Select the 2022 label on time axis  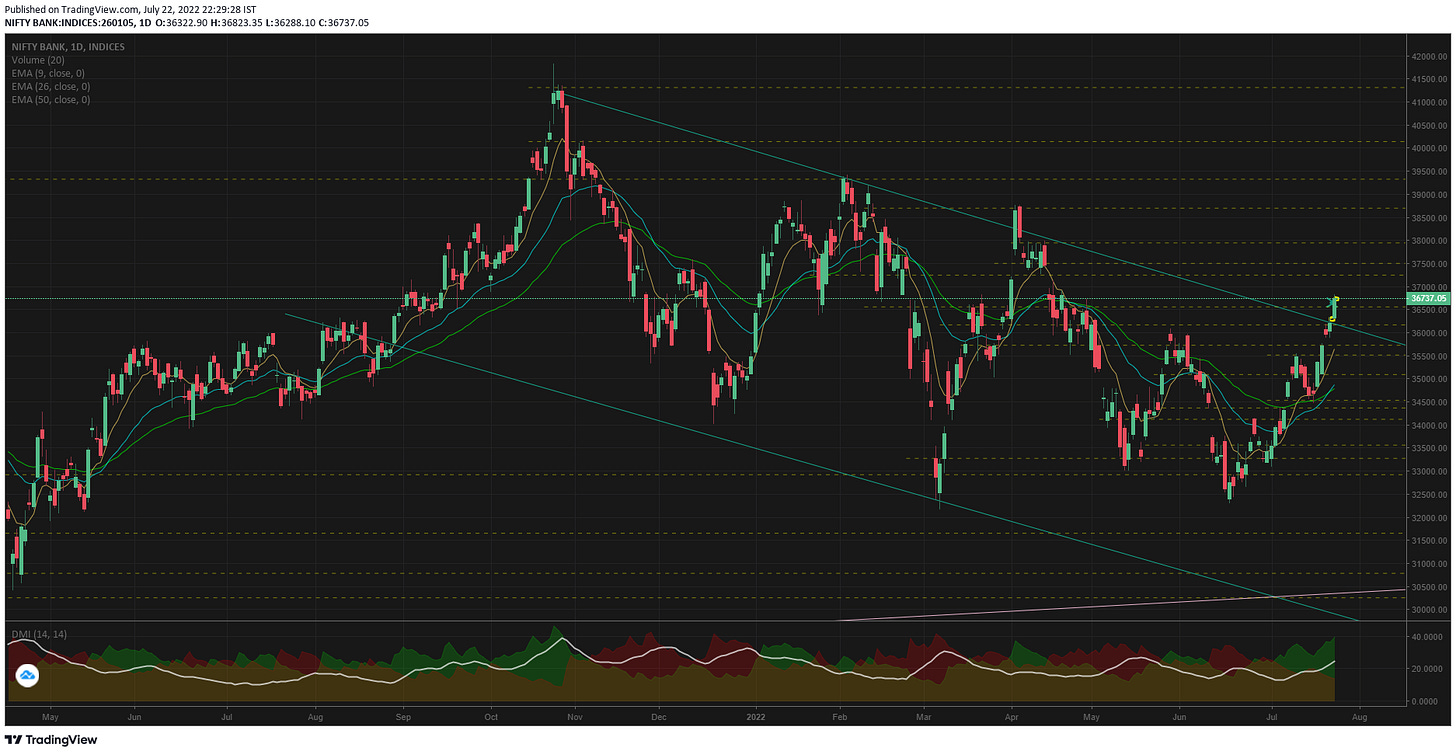[x=756, y=717]
